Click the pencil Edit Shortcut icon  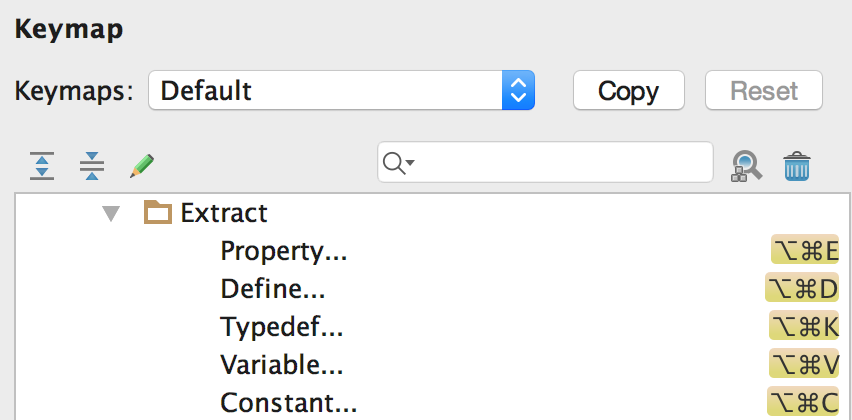tap(142, 165)
